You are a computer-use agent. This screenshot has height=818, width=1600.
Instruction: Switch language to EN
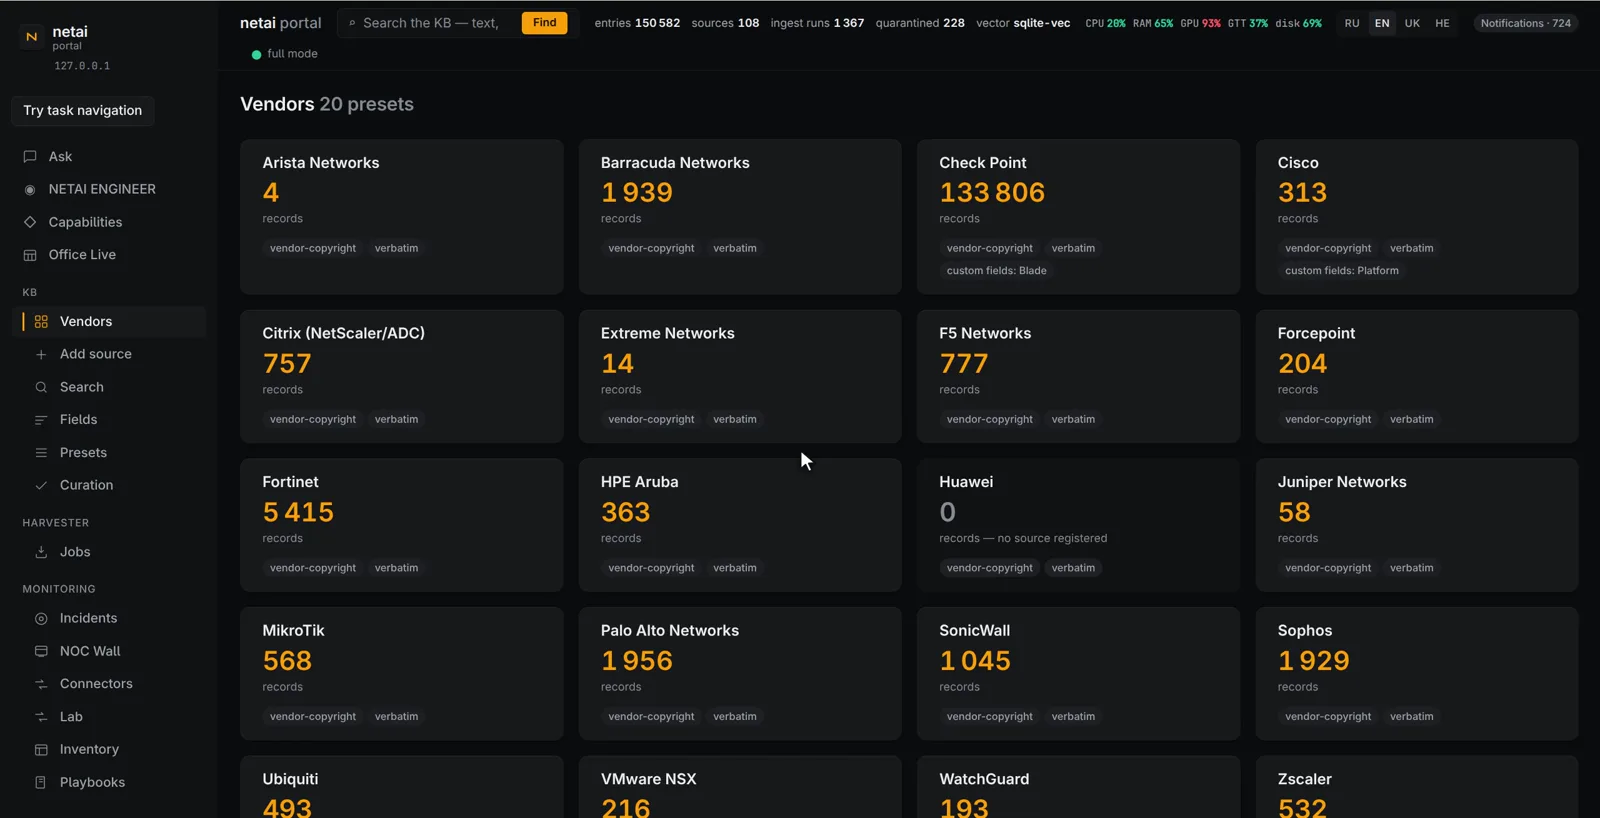1382,23
